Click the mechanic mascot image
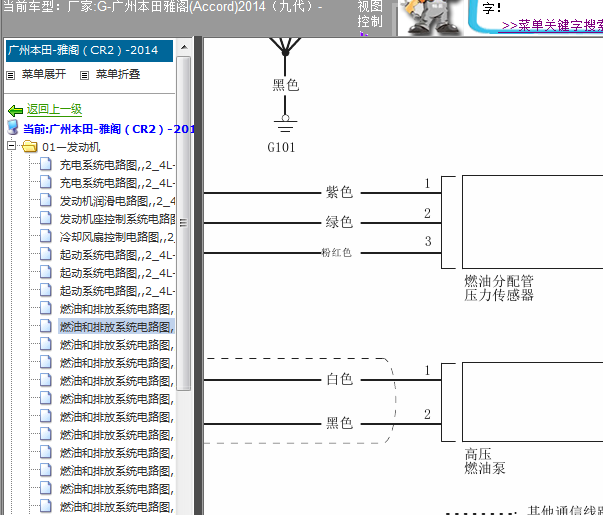Screen dimensions: 603x515 [x=431, y=17]
